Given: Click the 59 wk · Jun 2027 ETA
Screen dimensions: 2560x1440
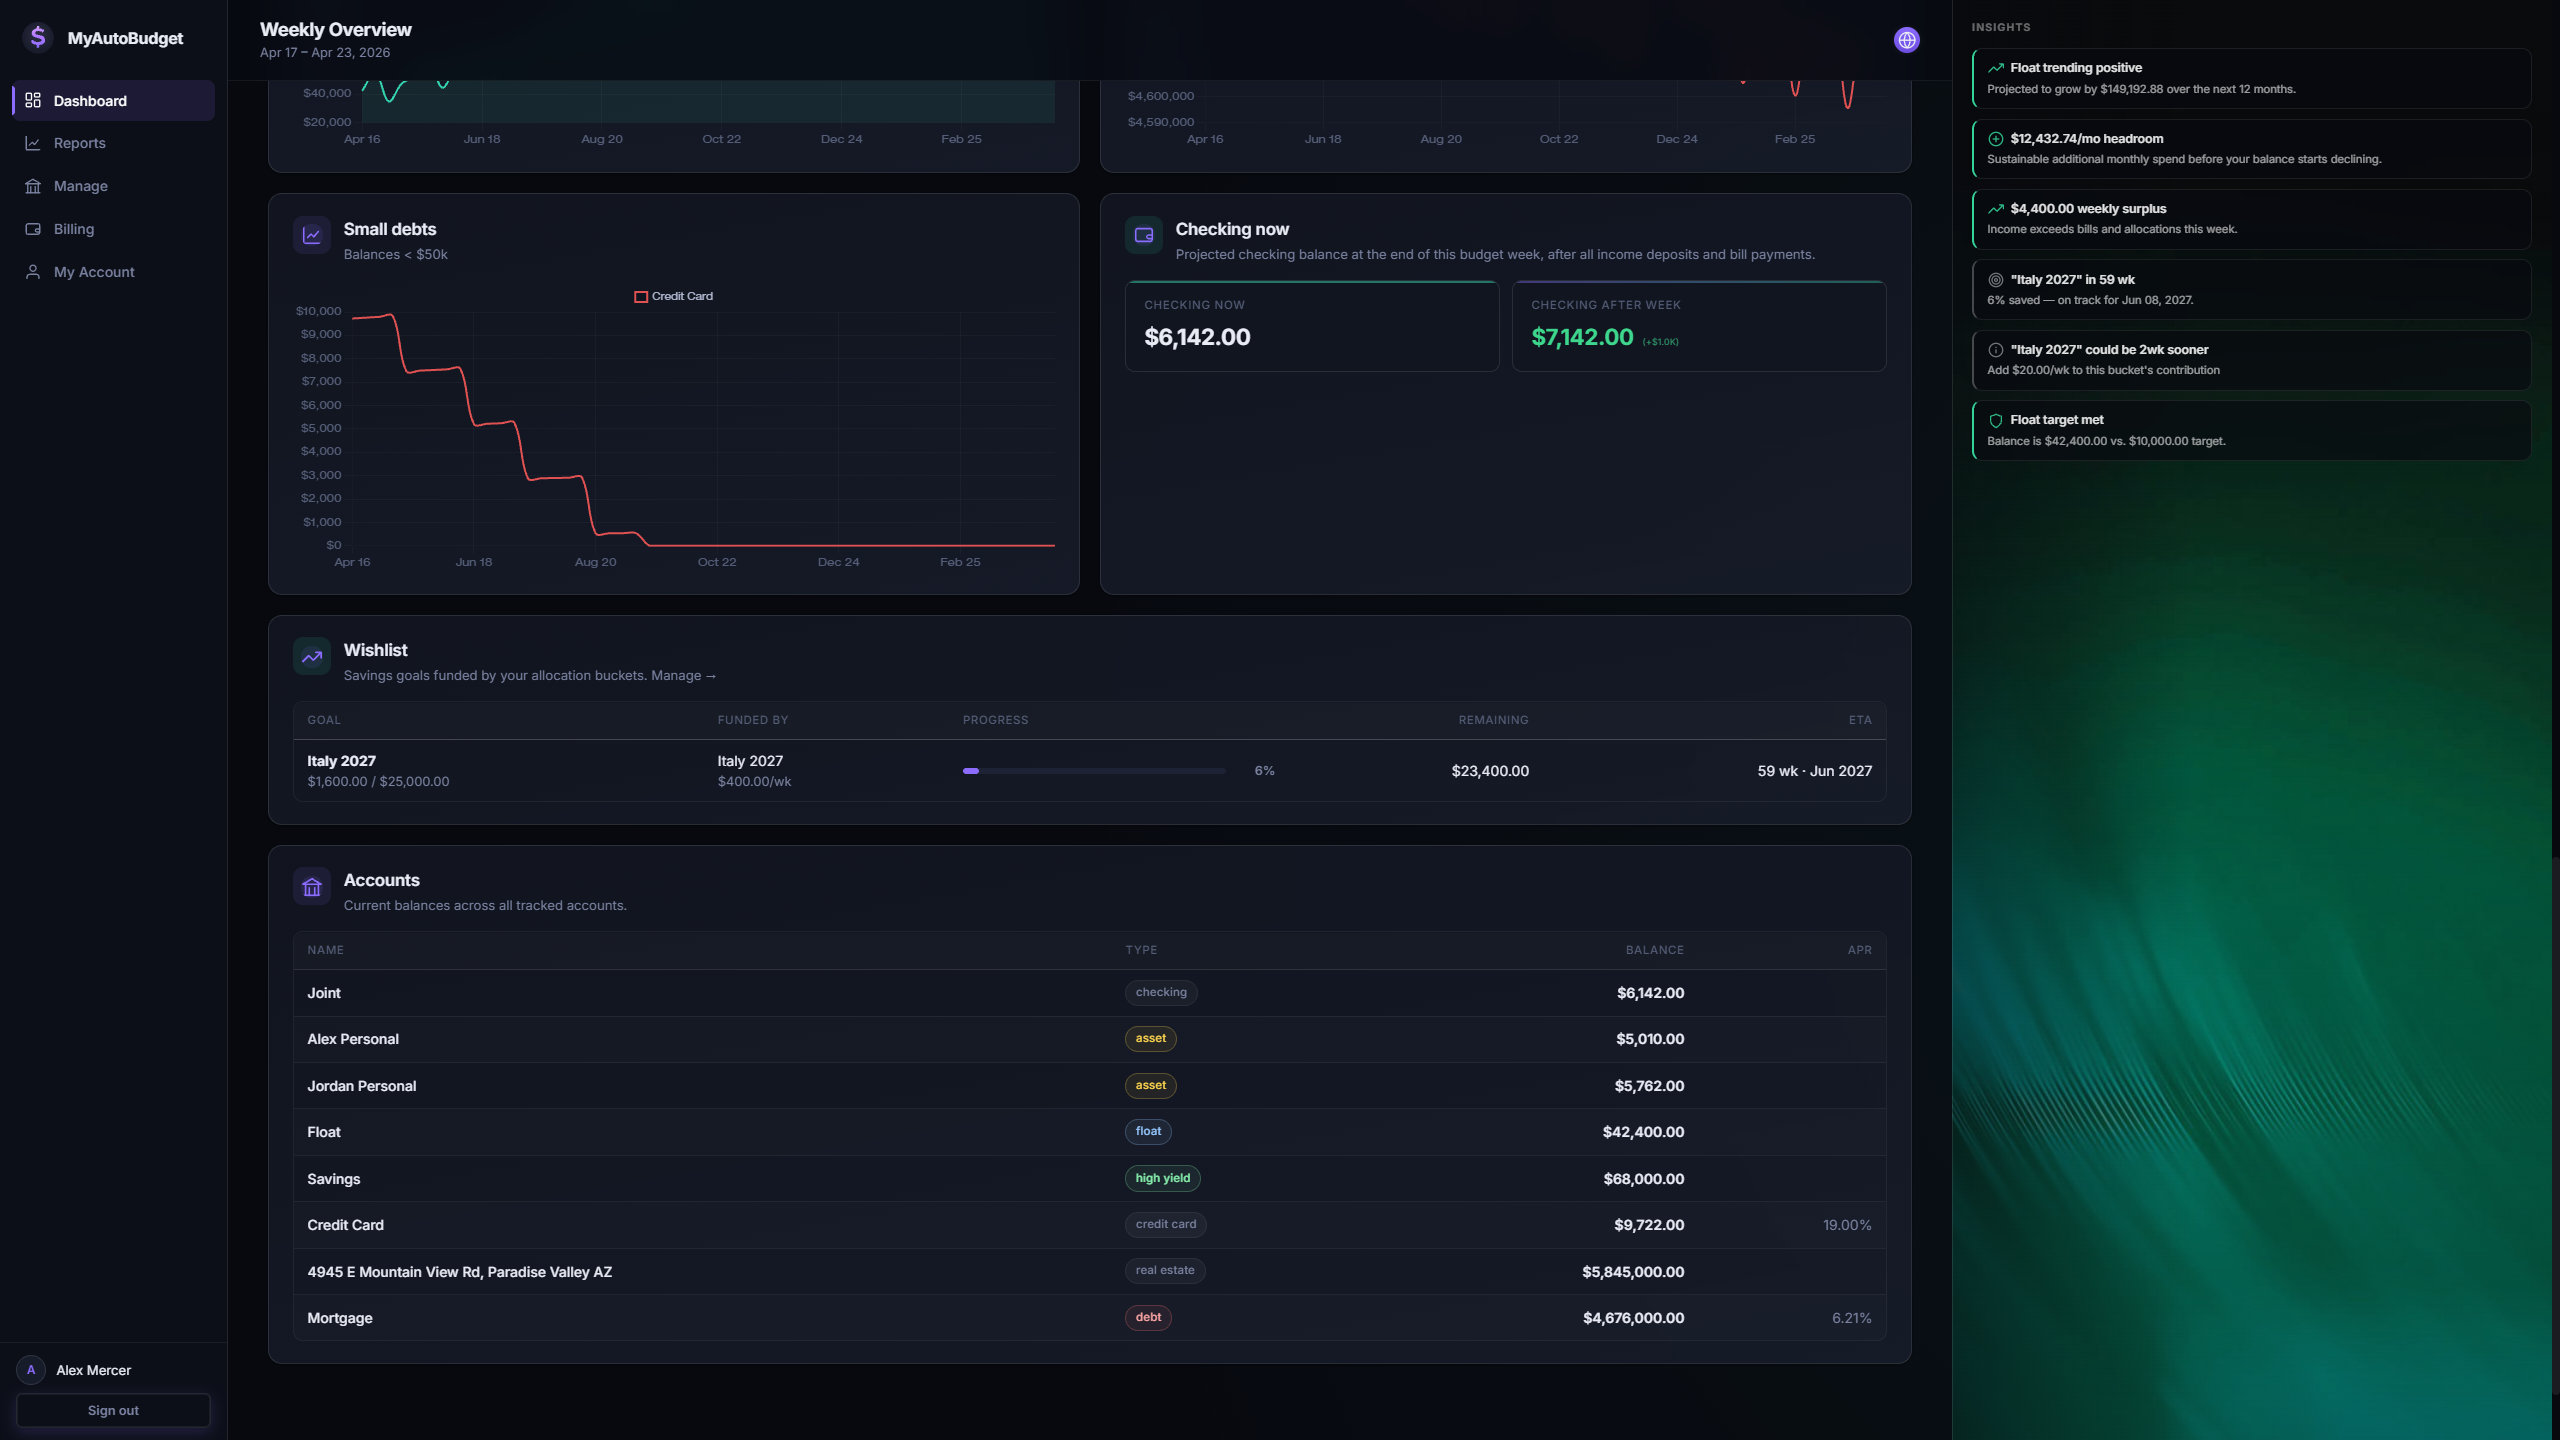Looking at the screenshot, I should click(x=1814, y=771).
